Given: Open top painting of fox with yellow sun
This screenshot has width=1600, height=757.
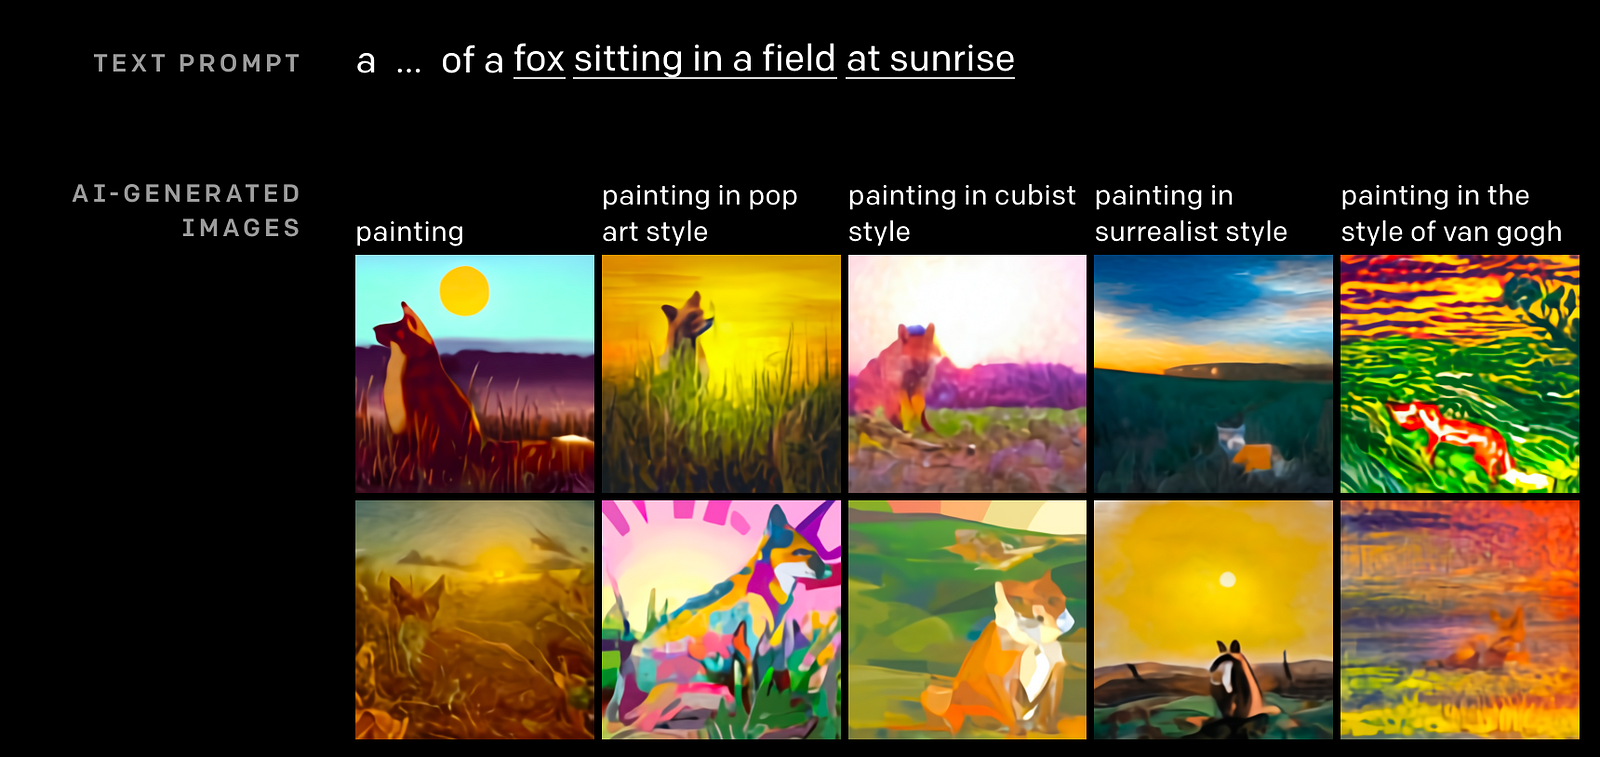Looking at the screenshot, I should [475, 374].
